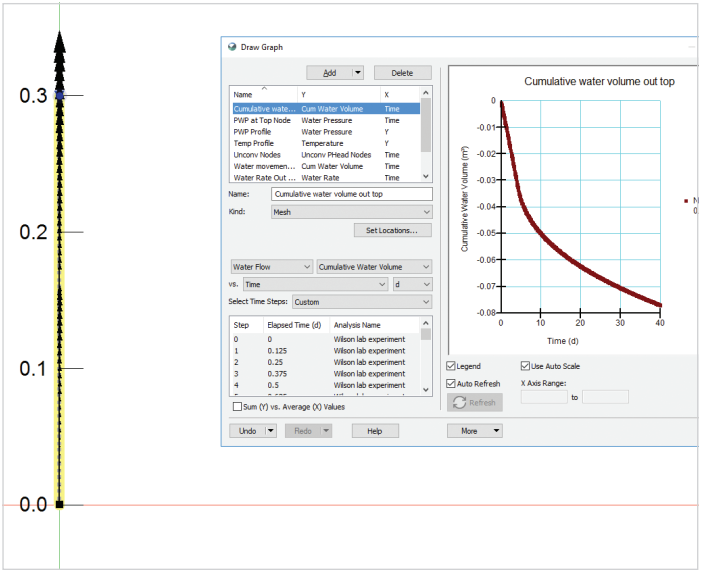The width and height of the screenshot is (701, 573).
Task: Click the Set Locations button
Action: tap(393, 230)
